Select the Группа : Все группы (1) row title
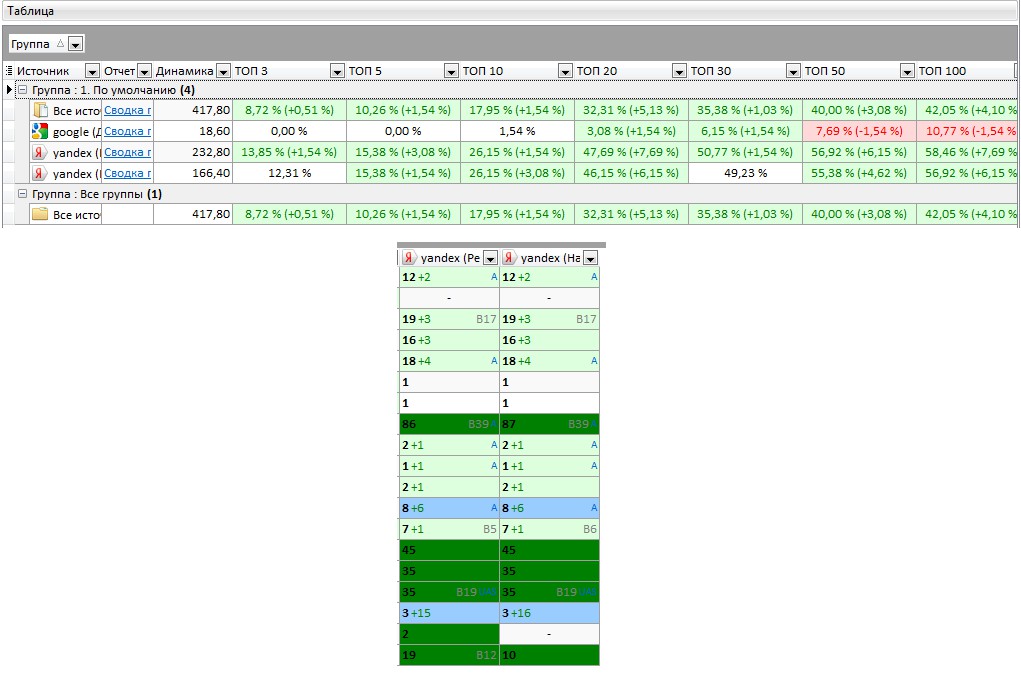This screenshot has width=1021, height=679. tap(97, 194)
